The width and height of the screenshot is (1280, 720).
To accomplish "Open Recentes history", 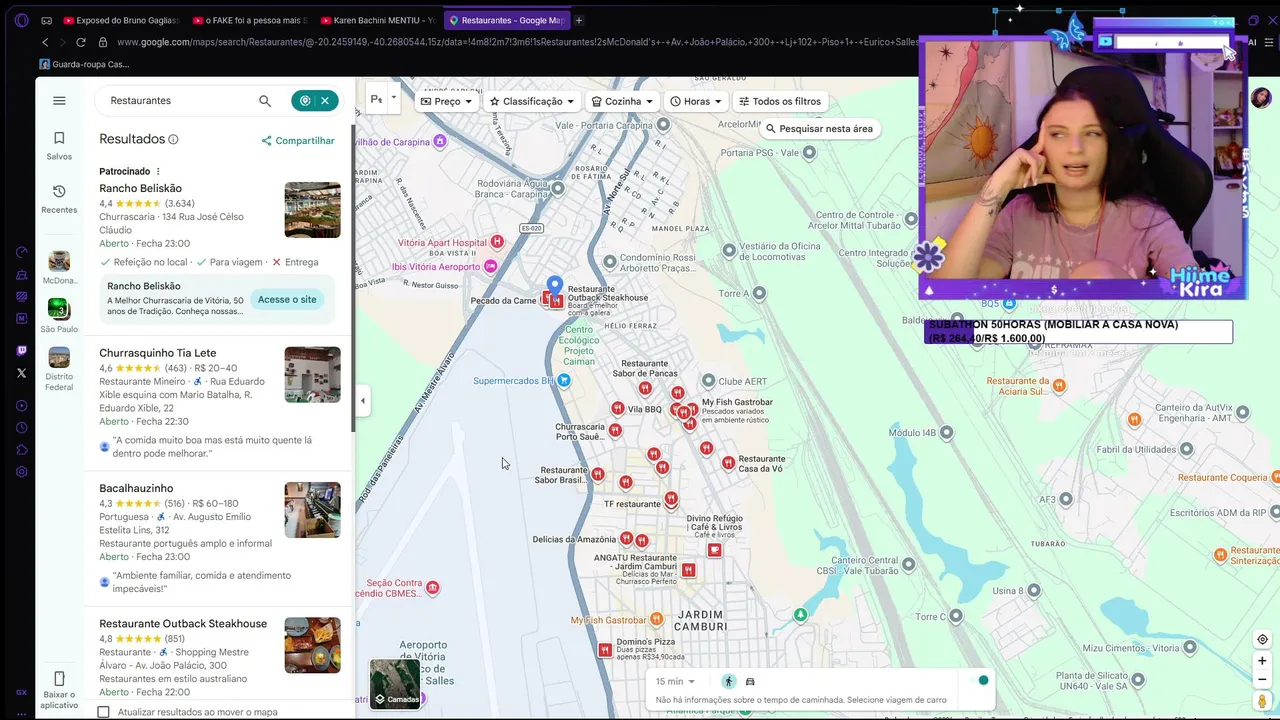I will (59, 198).
